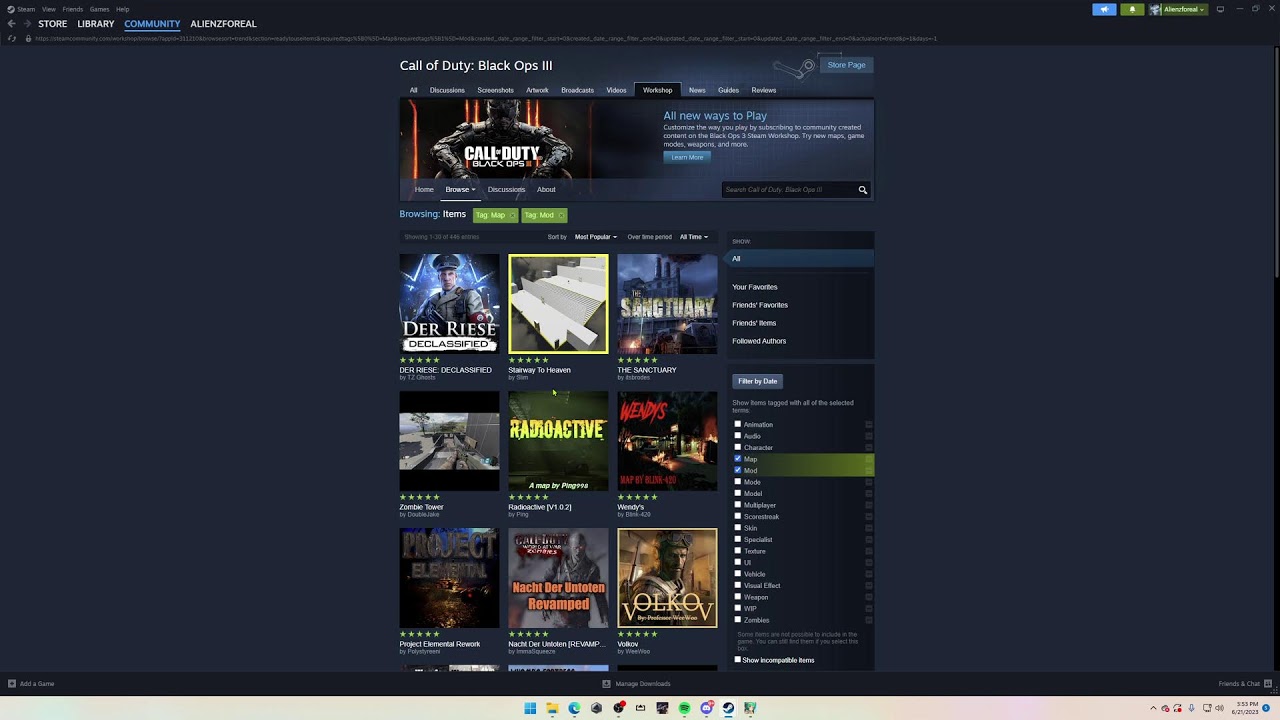Go to the LIBRARY section
Image resolution: width=1280 pixels, height=720 pixels.
click(96, 23)
